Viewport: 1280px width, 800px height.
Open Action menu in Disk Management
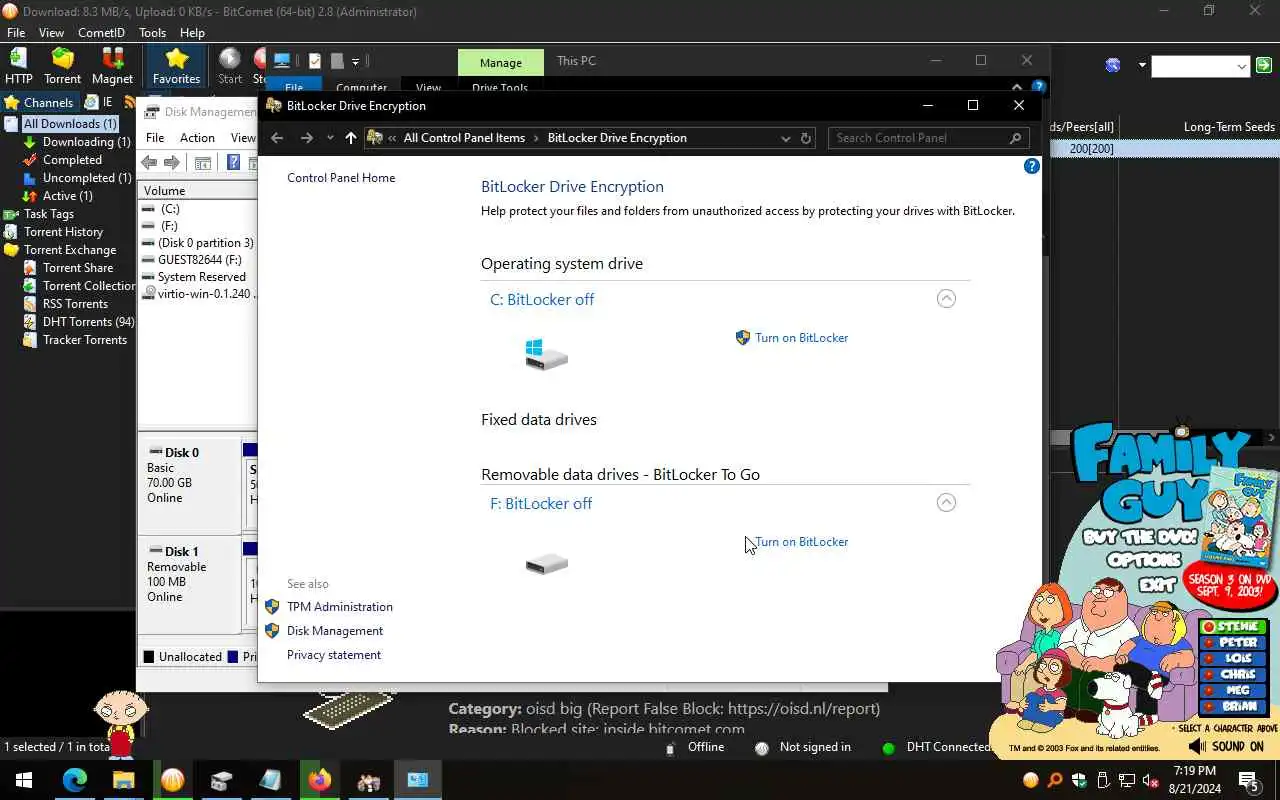[197, 138]
